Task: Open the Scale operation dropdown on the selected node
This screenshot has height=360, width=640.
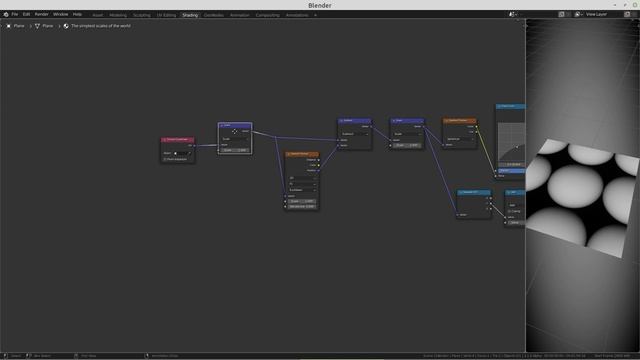Action: (235, 139)
